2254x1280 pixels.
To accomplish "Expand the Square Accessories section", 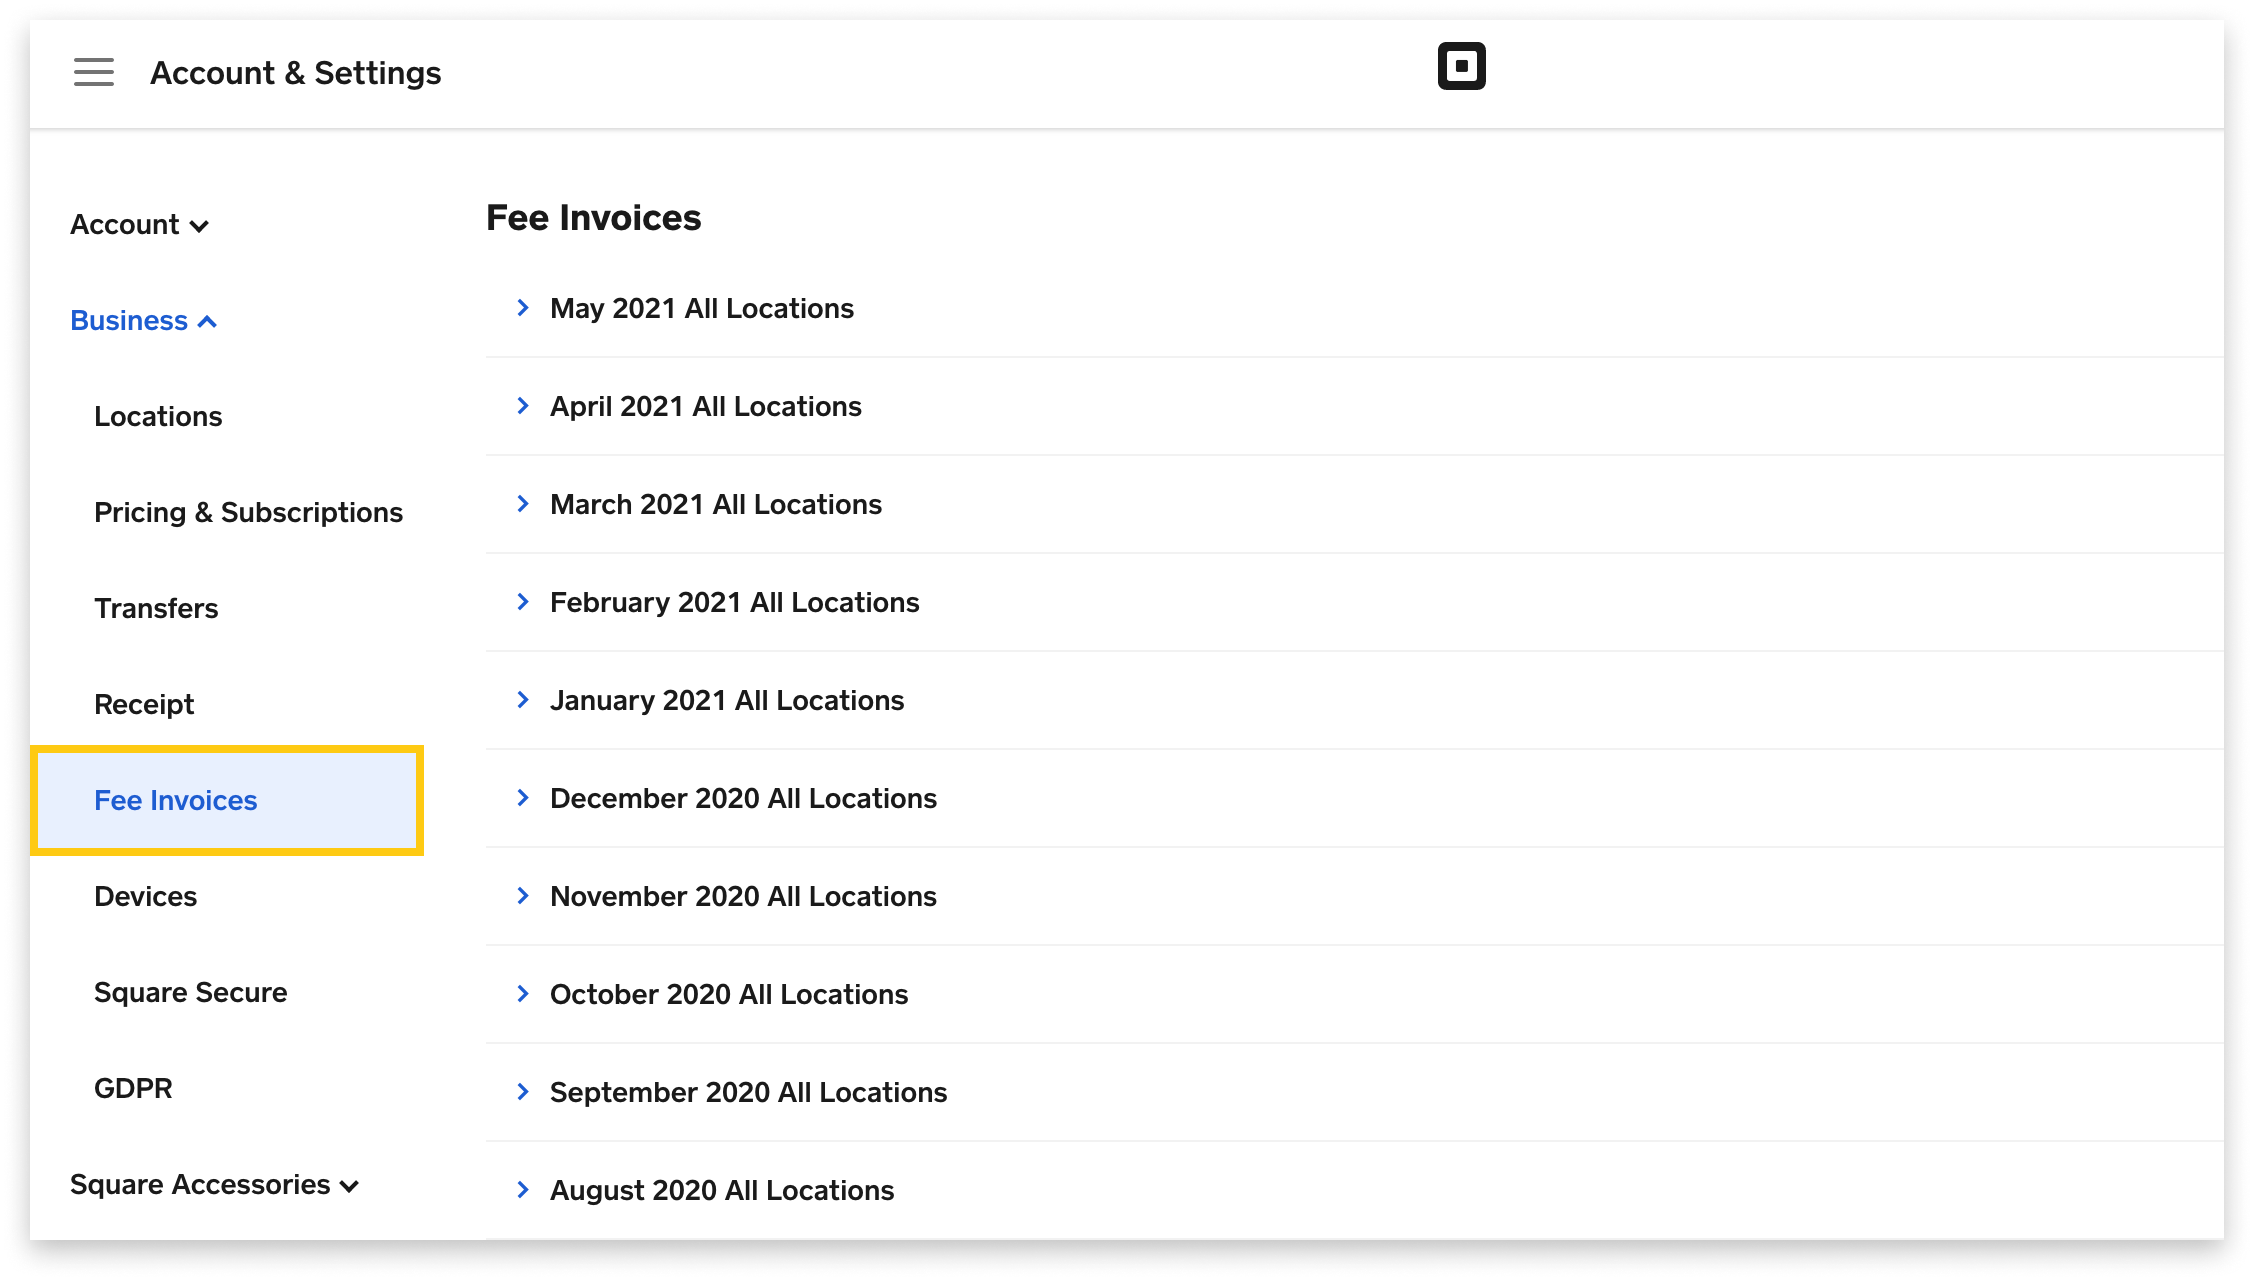I will point(214,1185).
